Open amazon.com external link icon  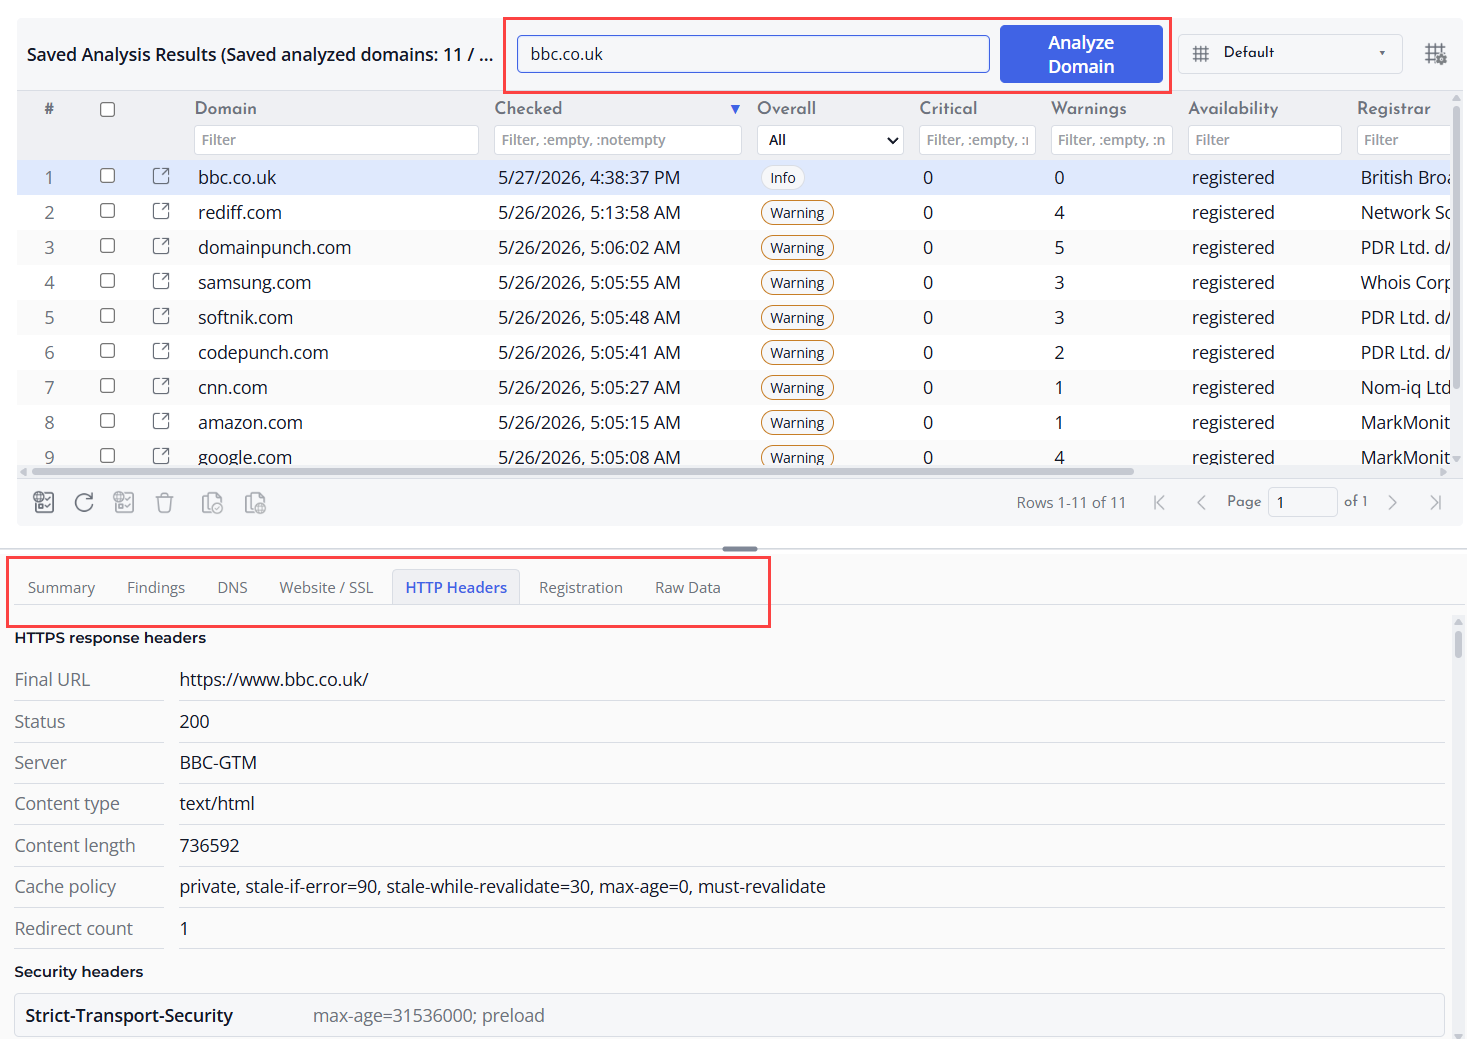(x=161, y=421)
